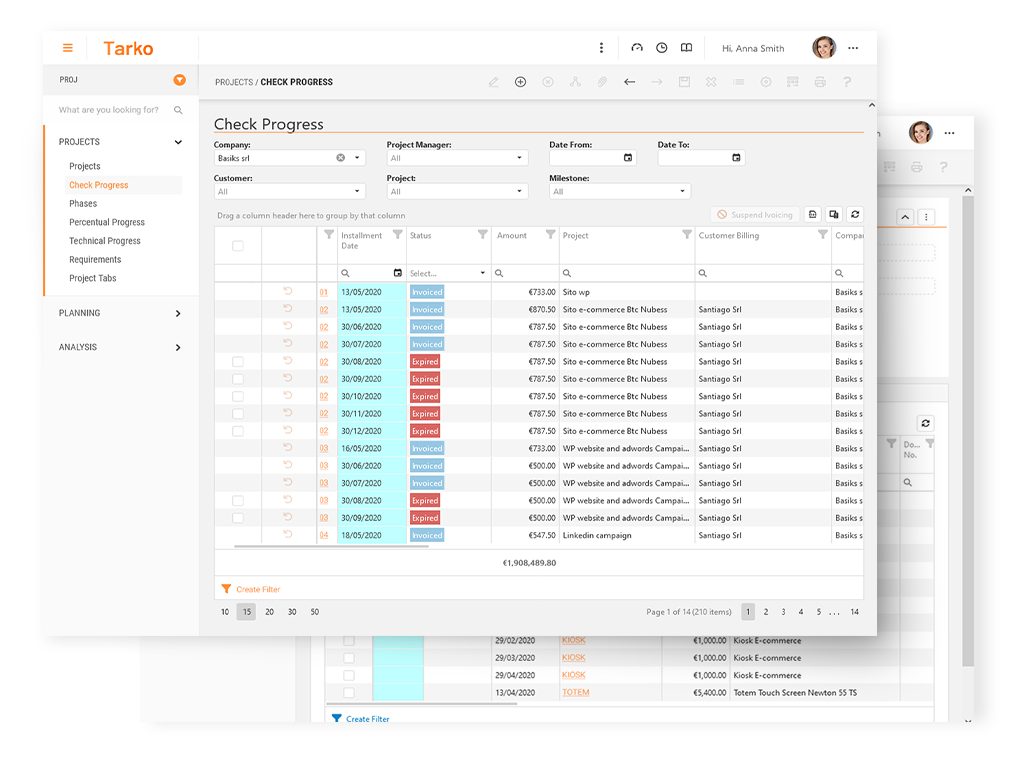Open the Project Manager dropdown
The height and width of the screenshot is (780, 1024).
(x=458, y=158)
